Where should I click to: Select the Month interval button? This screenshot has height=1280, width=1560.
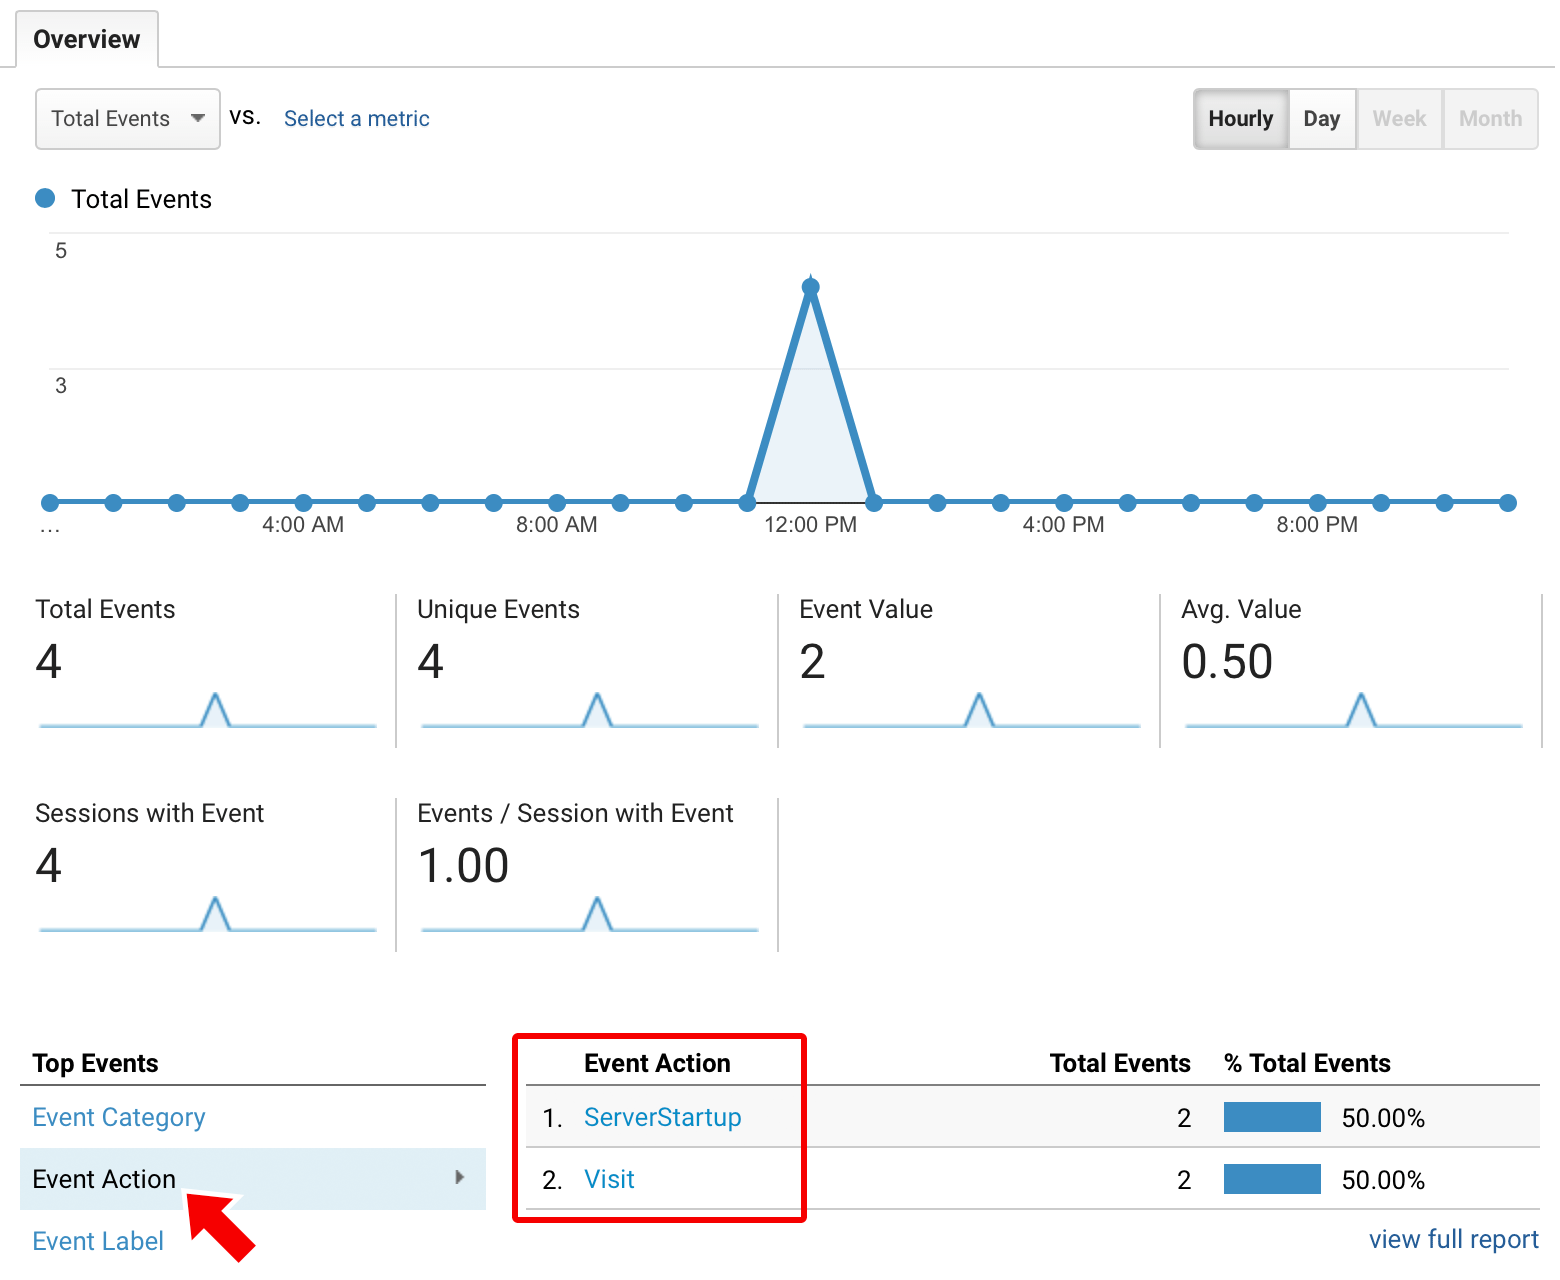tap(1489, 119)
